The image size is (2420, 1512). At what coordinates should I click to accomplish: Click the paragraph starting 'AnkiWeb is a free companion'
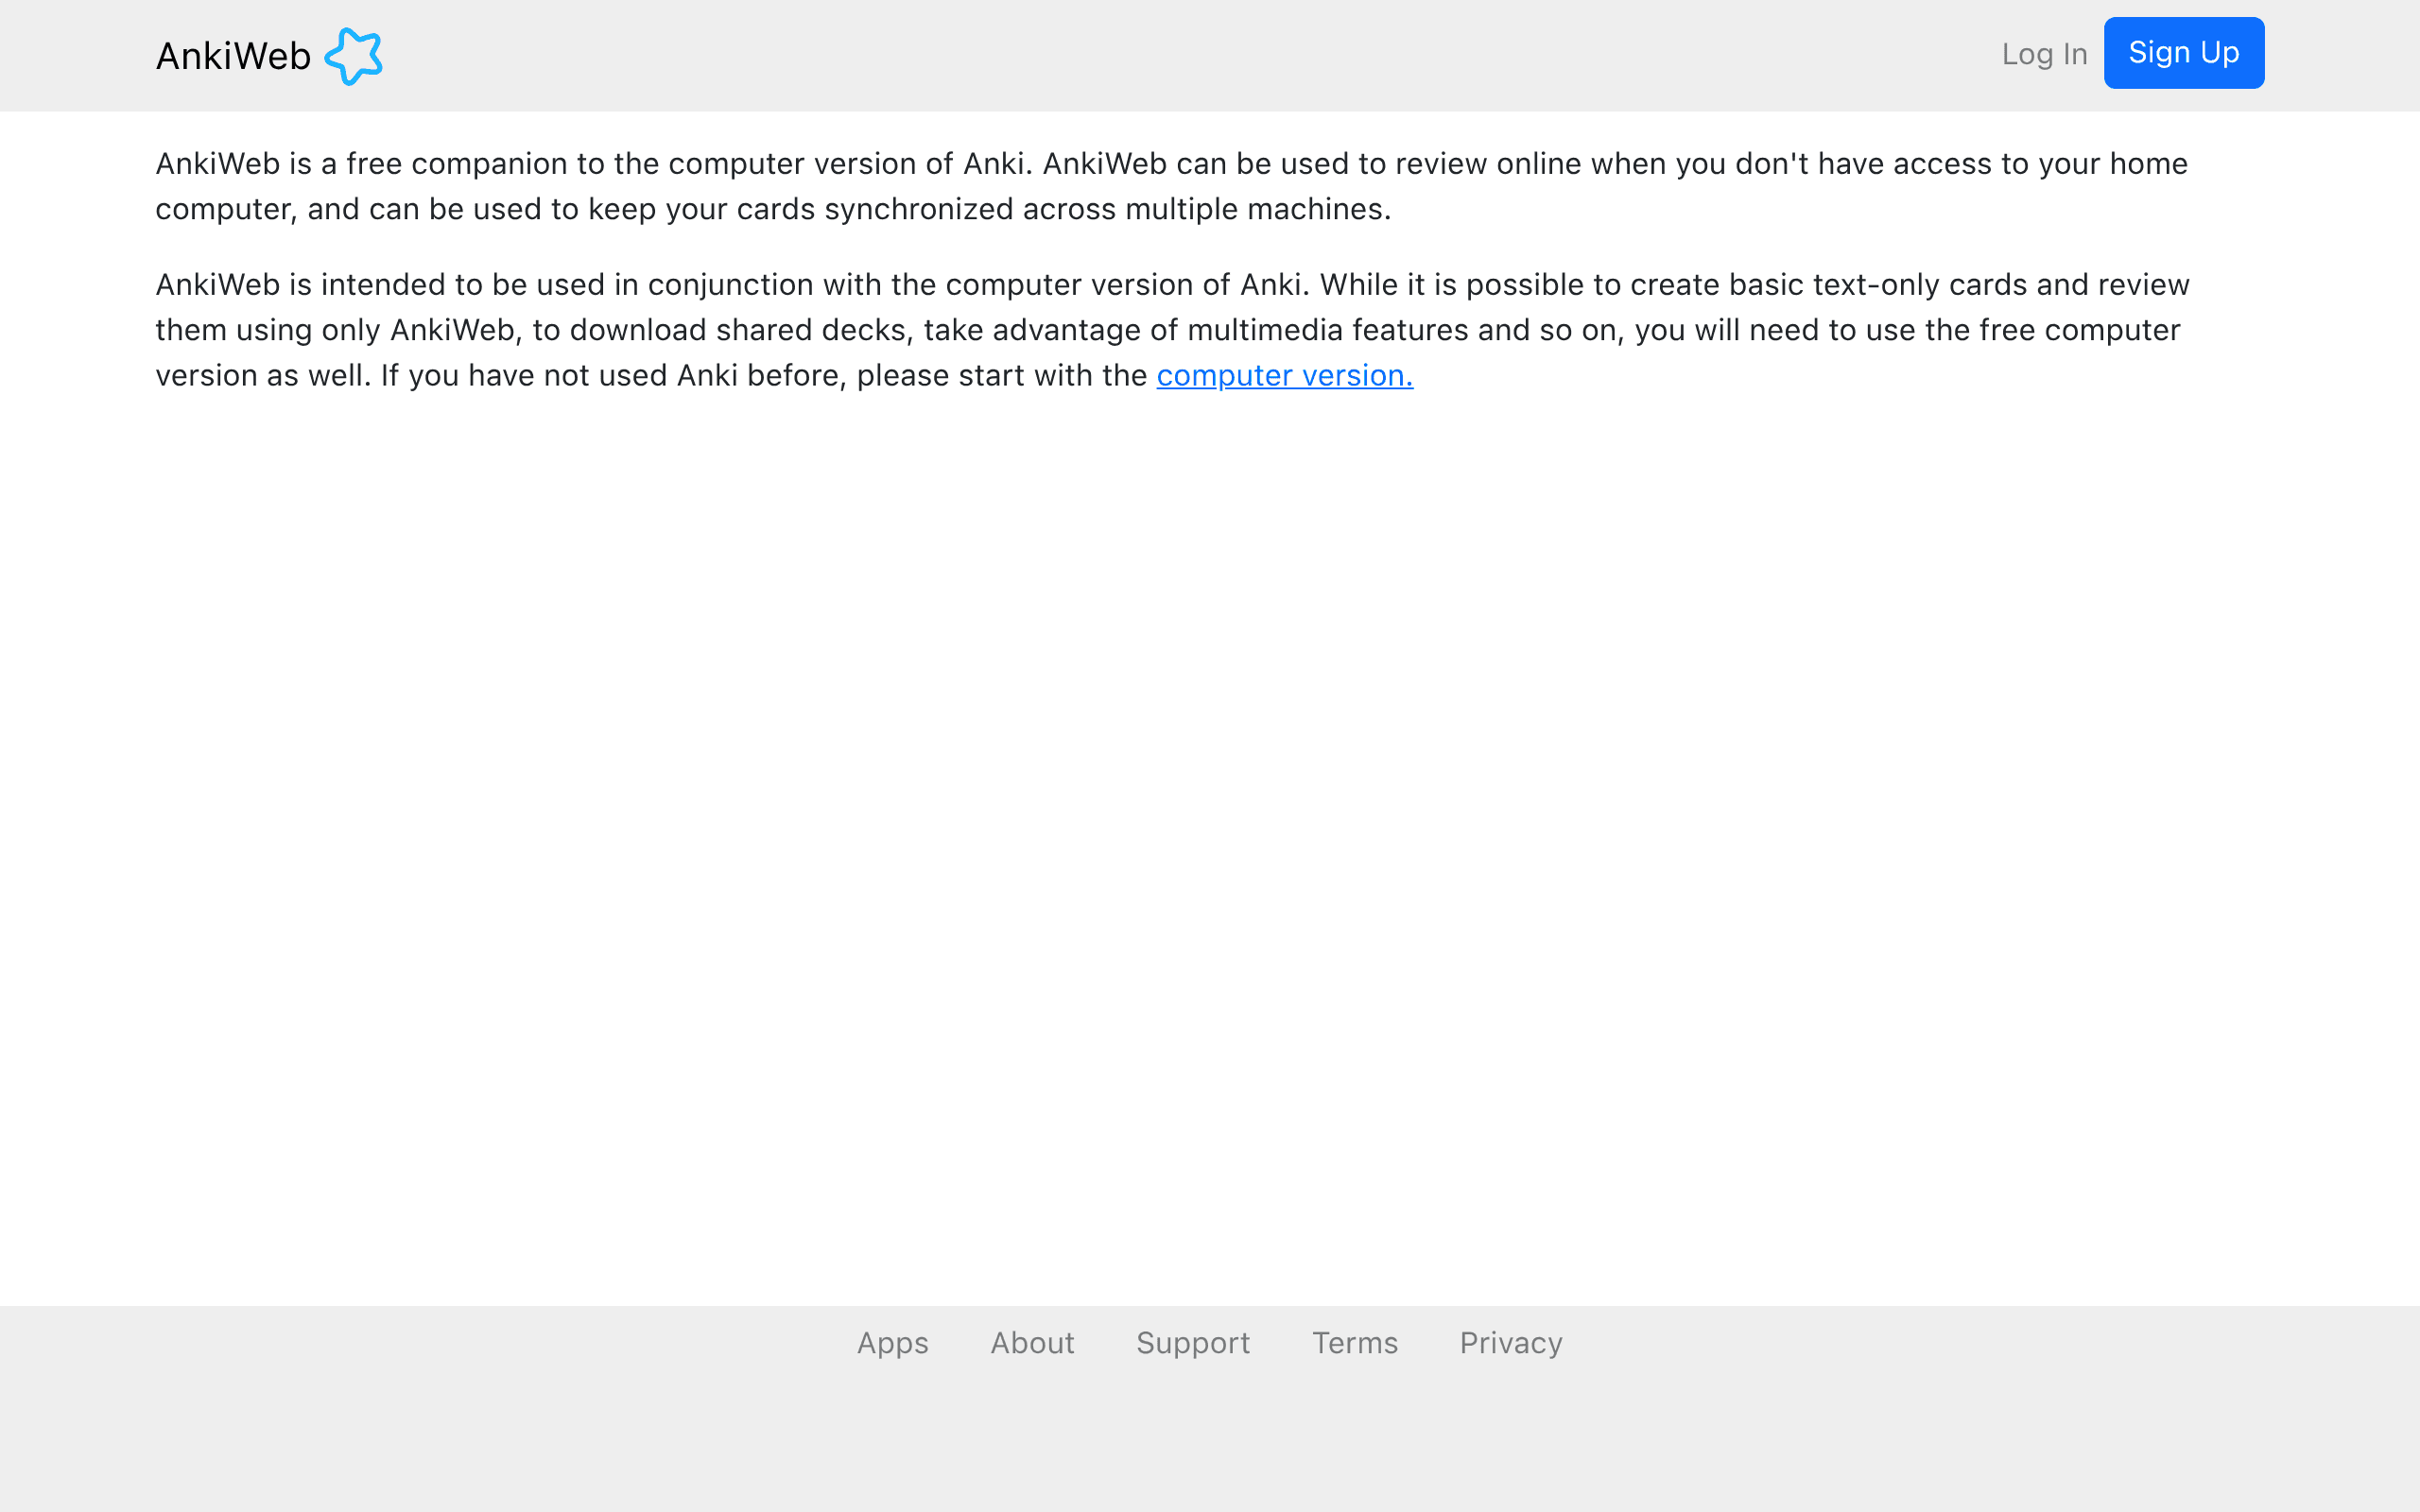click(x=1172, y=186)
